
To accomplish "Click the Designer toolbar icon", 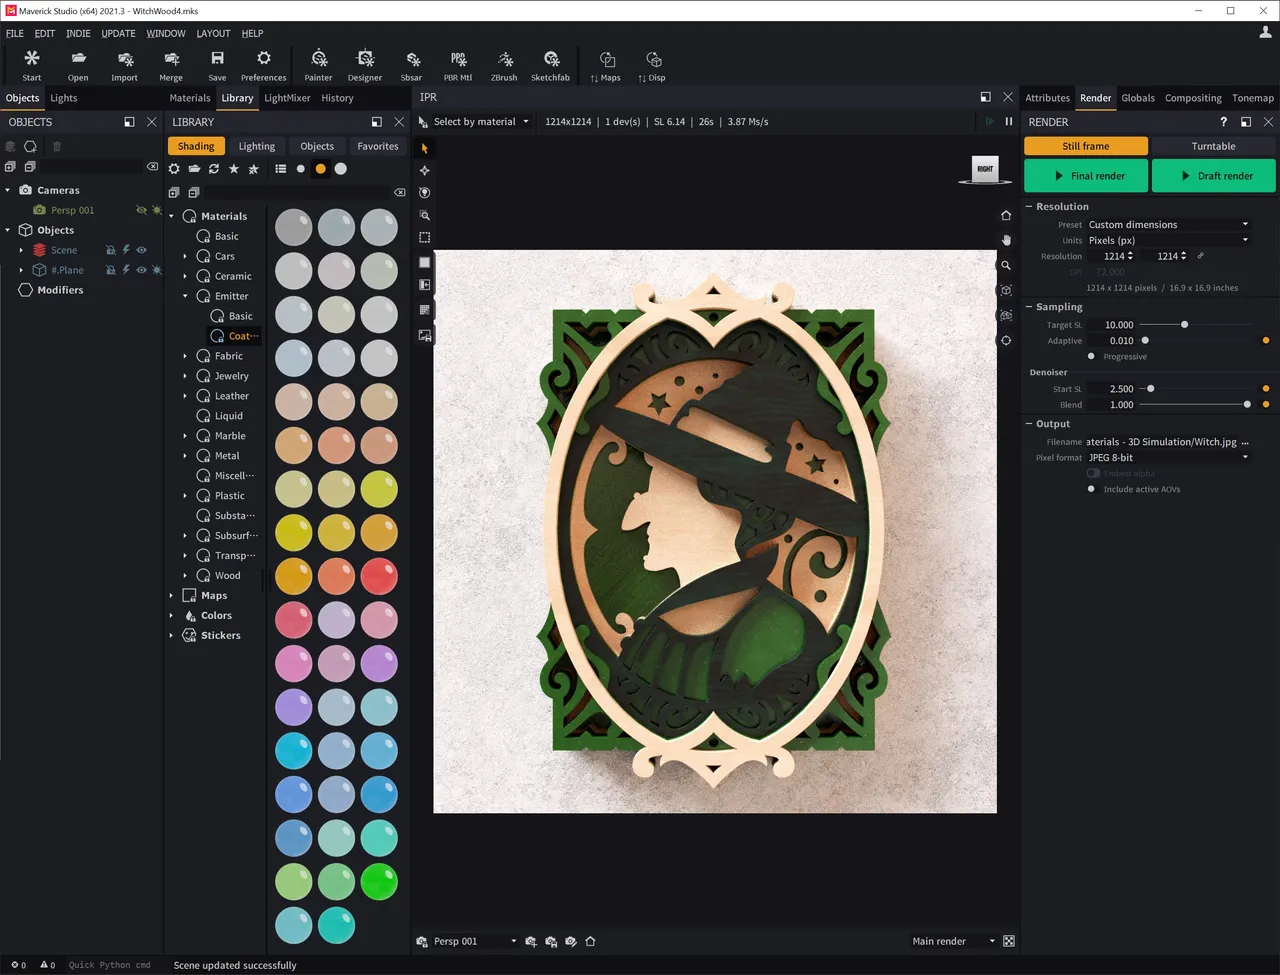I will (365, 66).
